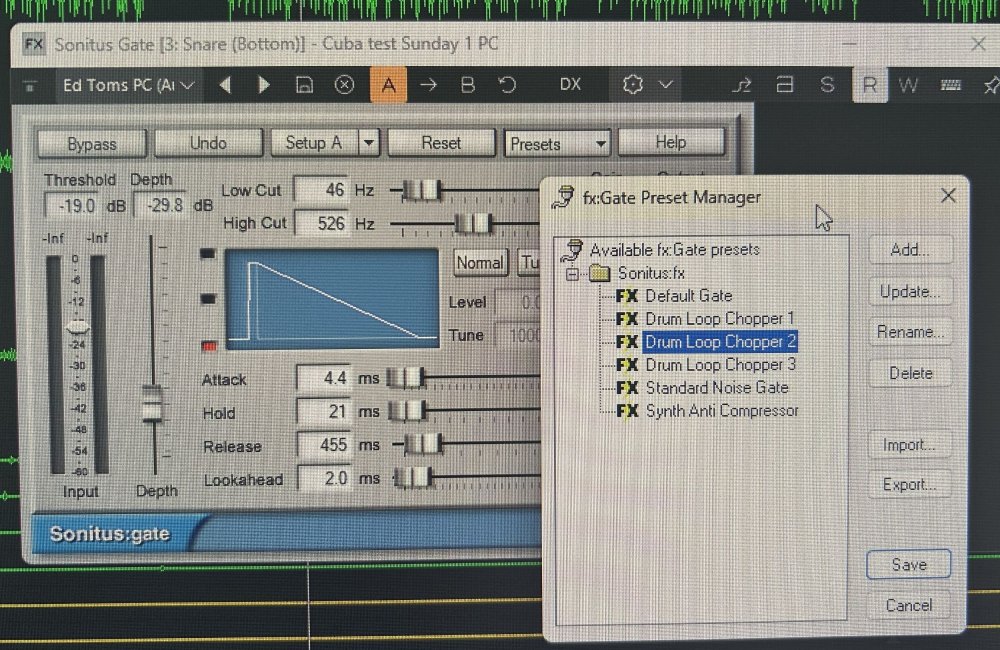Delete preset circled X icon
This screenshot has width=1000, height=650.
click(x=344, y=85)
